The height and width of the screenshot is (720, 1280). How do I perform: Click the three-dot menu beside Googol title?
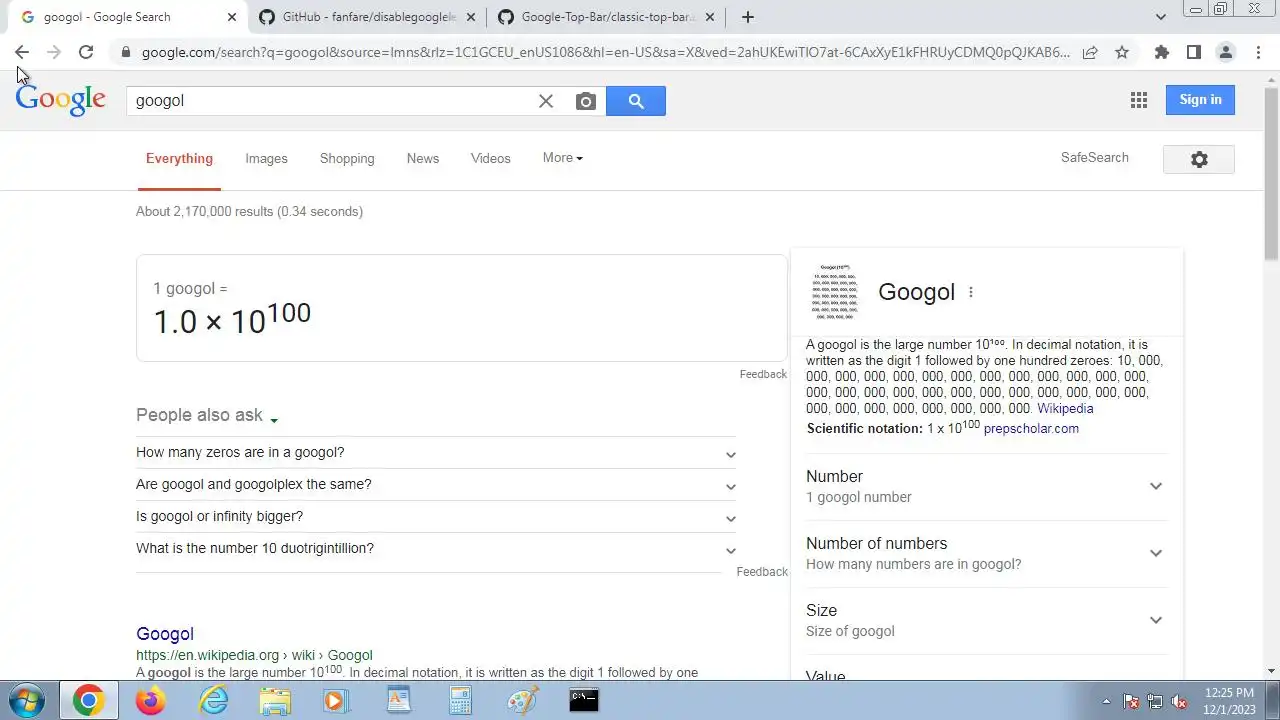click(x=970, y=292)
